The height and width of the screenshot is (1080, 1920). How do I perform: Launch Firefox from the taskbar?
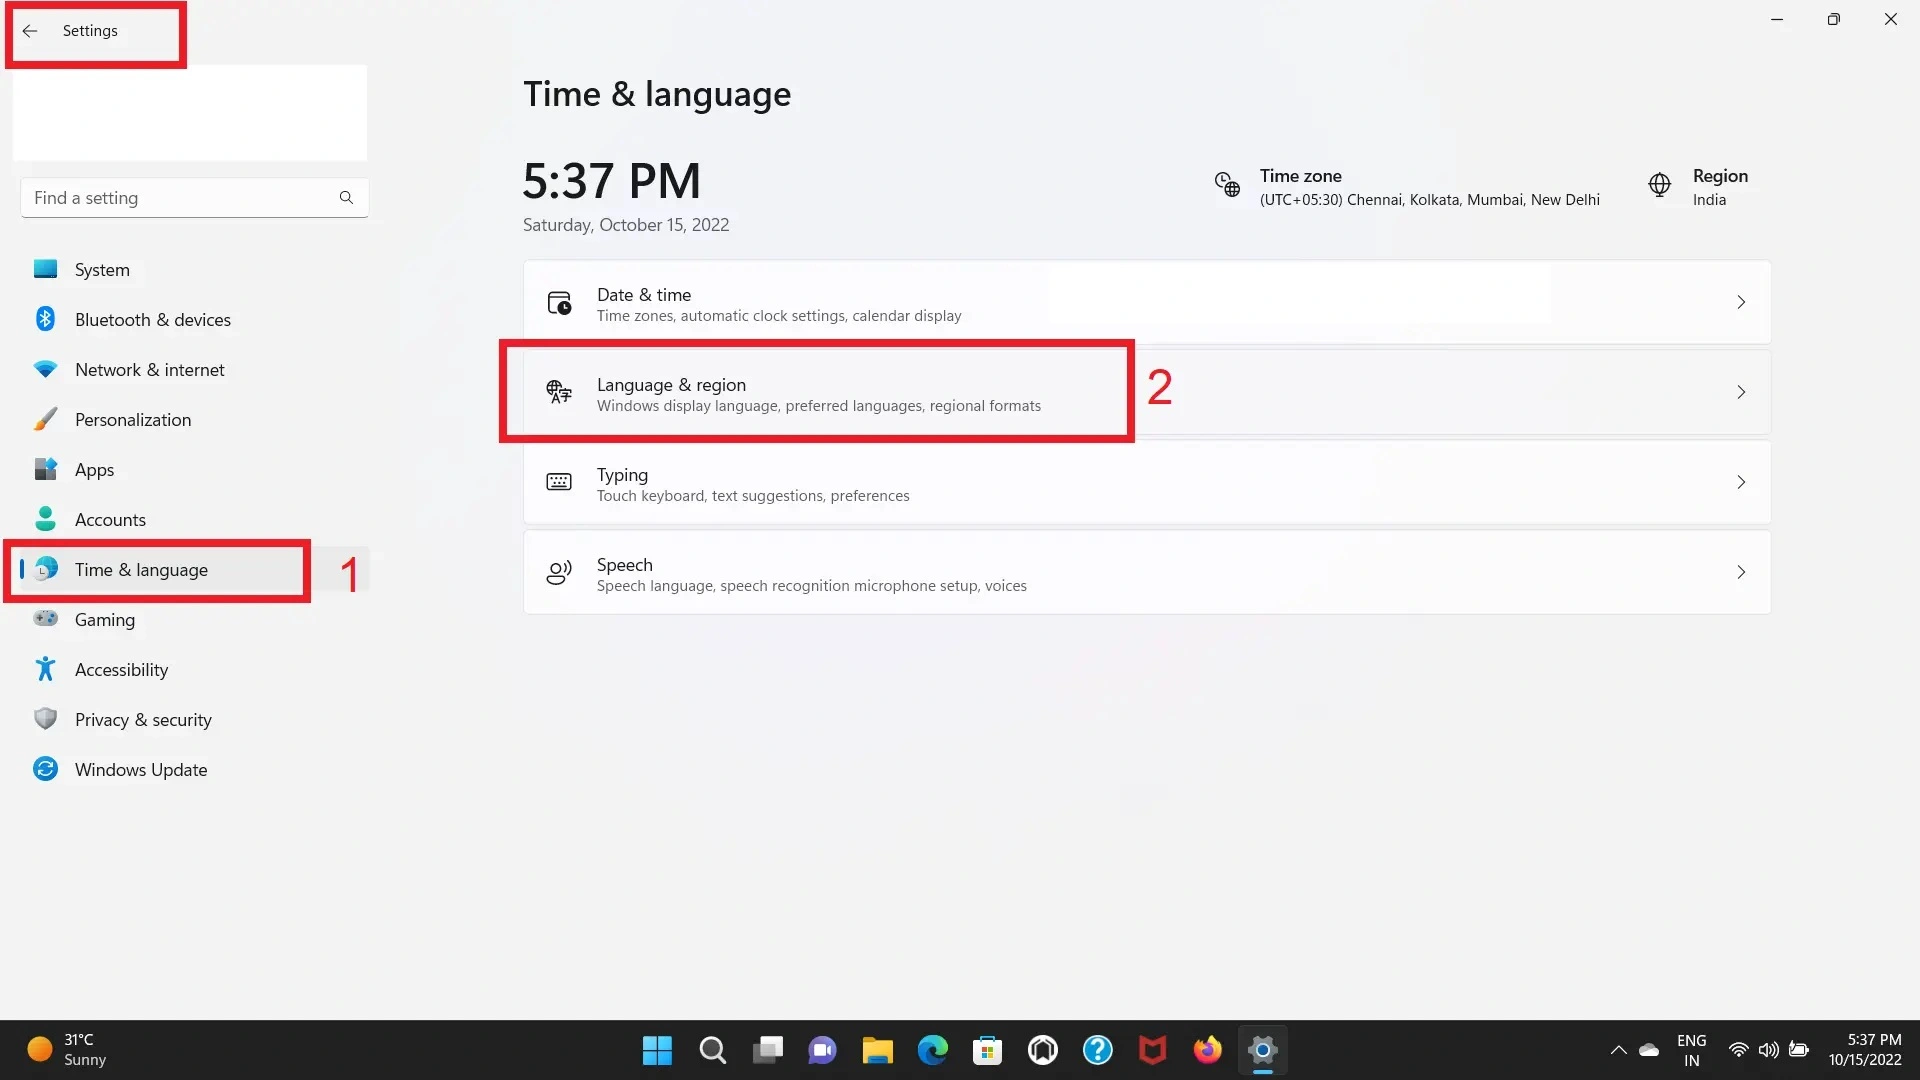1207,1050
